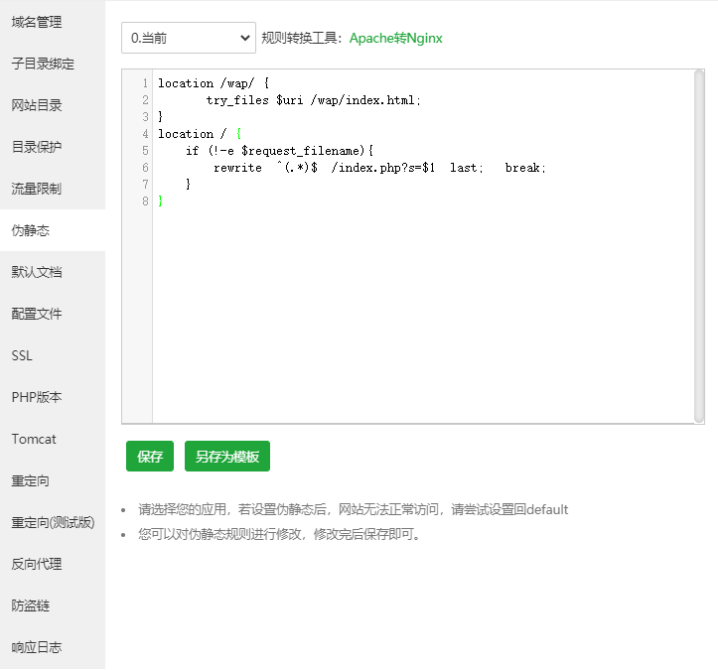Click the hint mentioning default

tap(353, 509)
